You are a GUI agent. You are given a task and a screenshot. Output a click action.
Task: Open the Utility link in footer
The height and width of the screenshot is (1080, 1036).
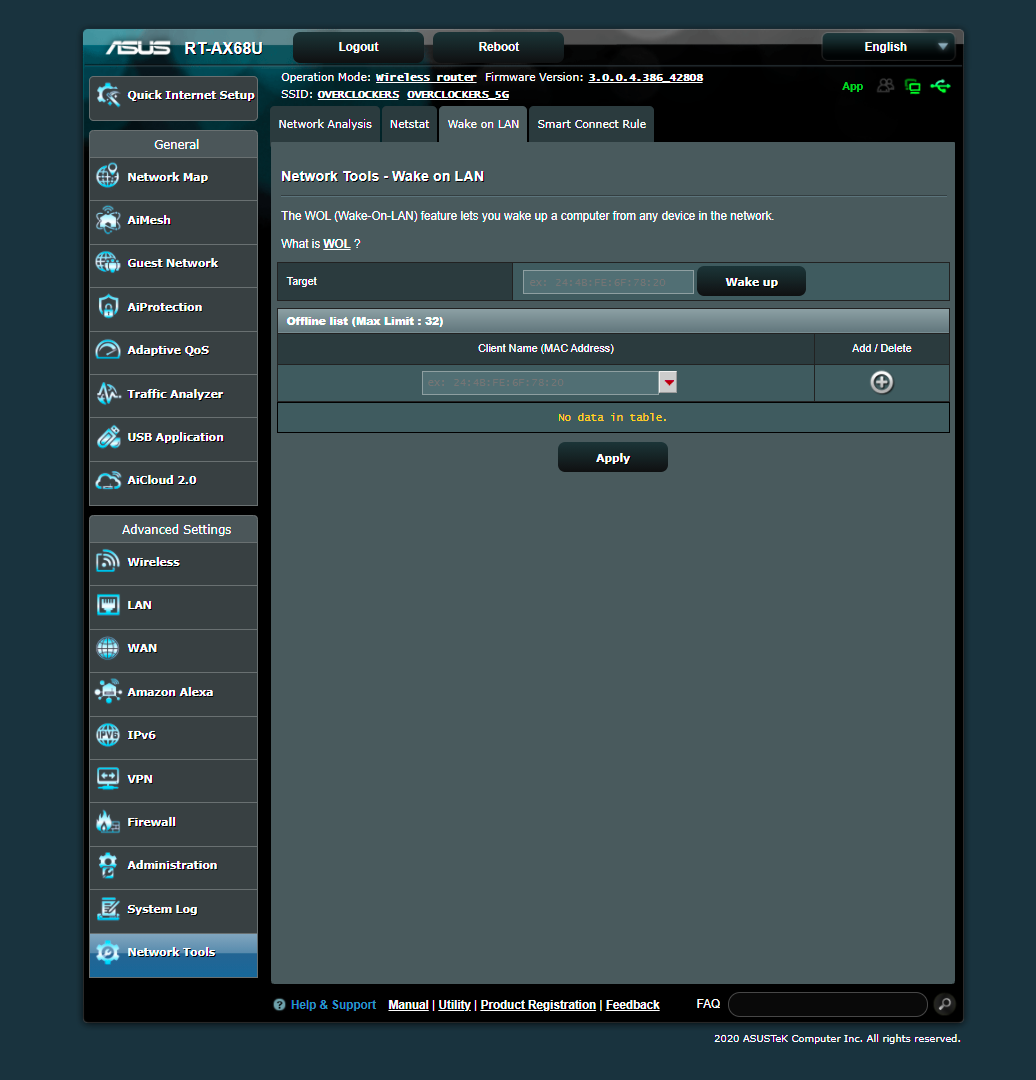tap(455, 1005)
